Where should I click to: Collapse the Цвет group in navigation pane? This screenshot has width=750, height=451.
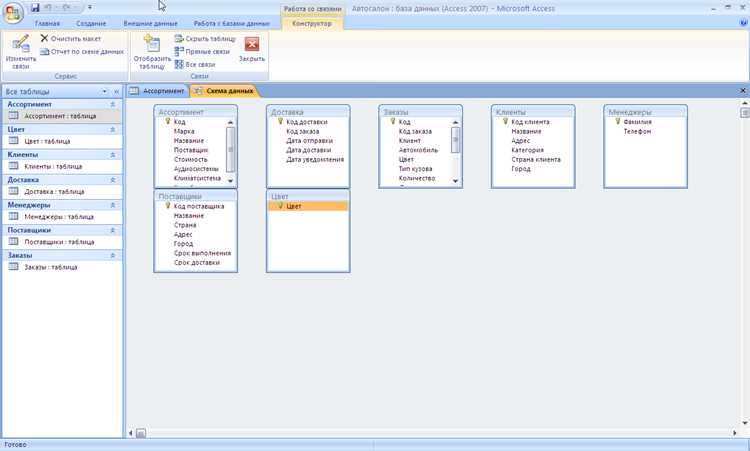coord(113,130)
